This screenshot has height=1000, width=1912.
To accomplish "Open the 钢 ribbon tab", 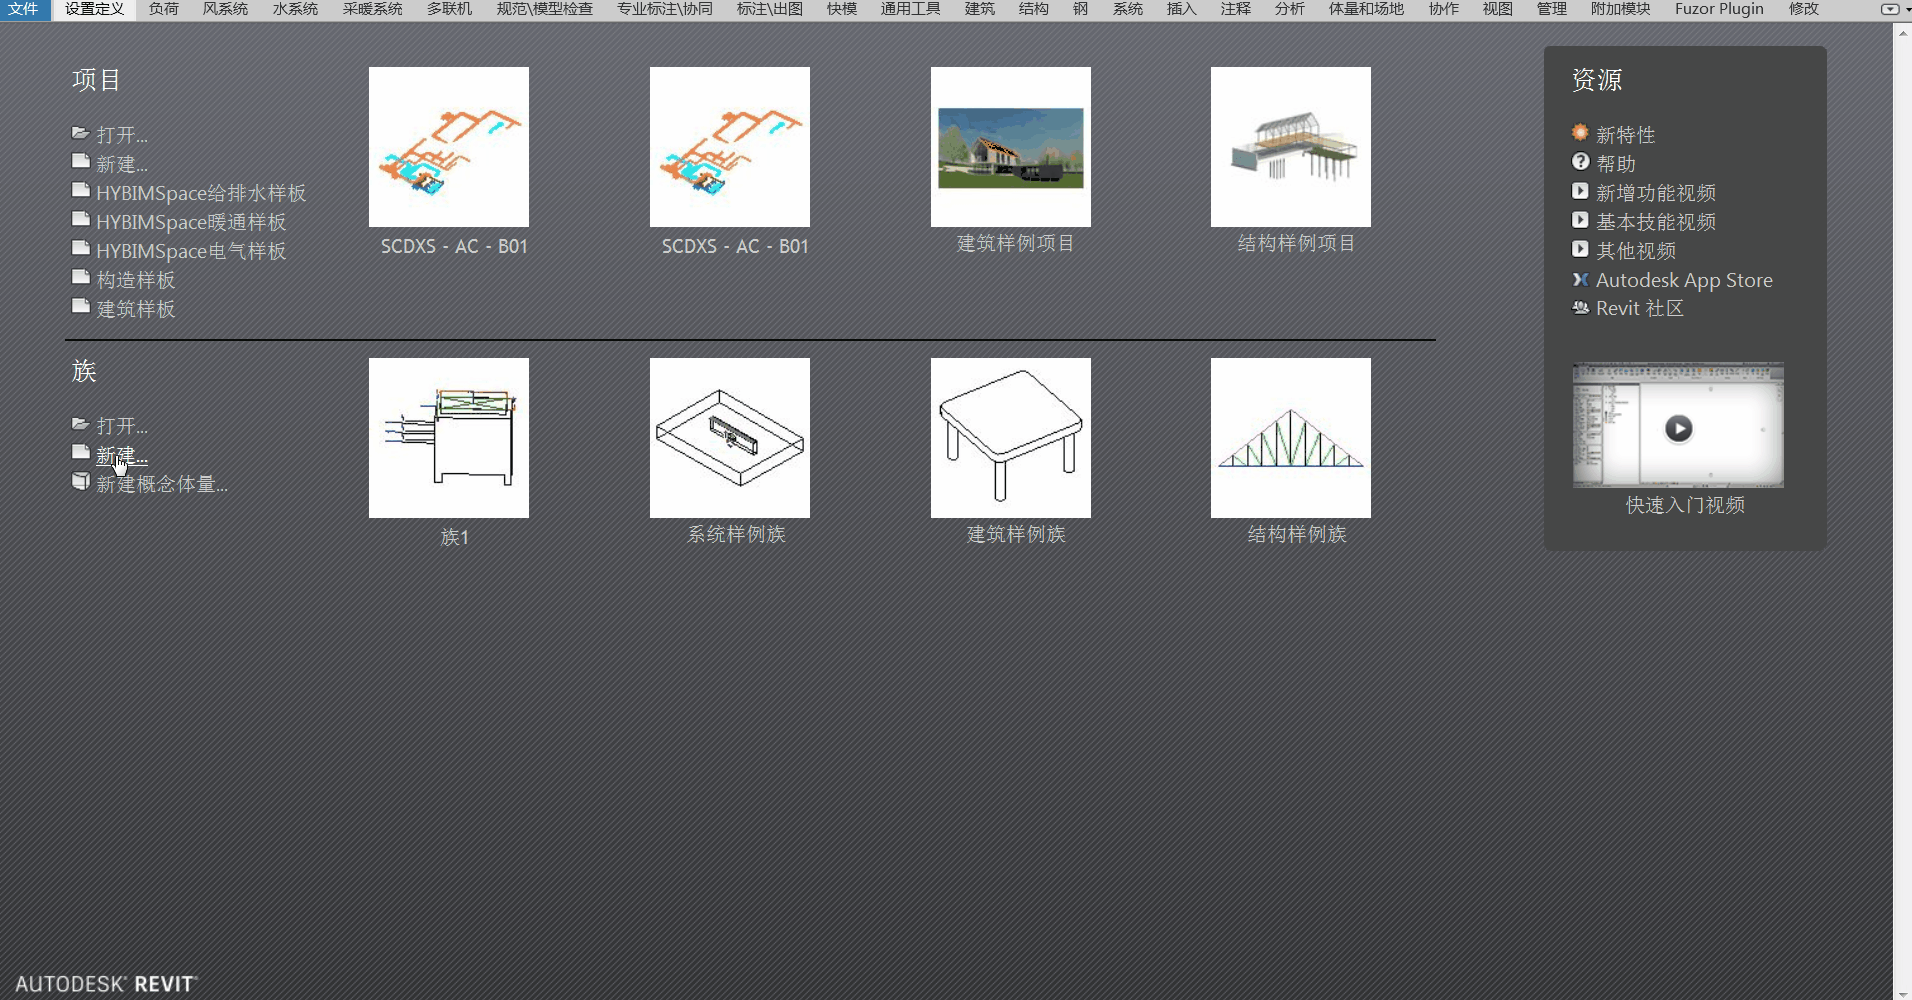I will click(1081, 9).
